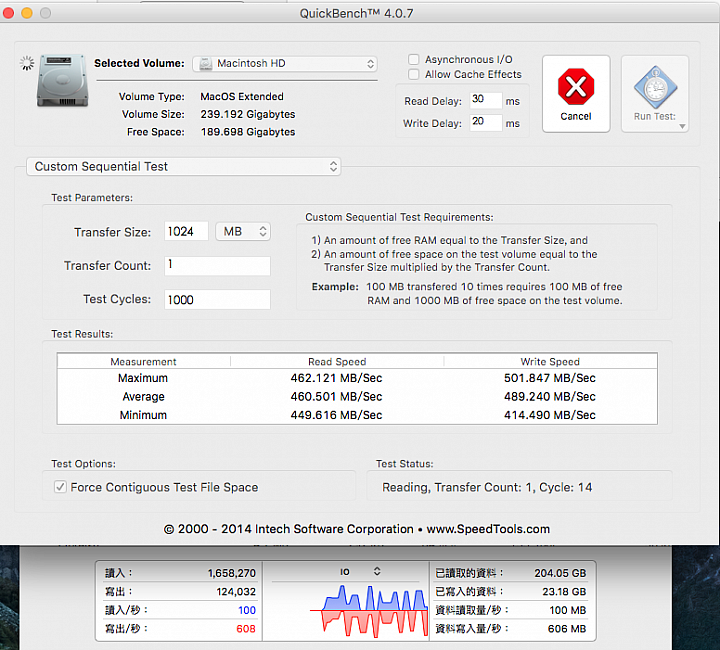
Task: Click the Write Delay input field
Action: point(485,122)
